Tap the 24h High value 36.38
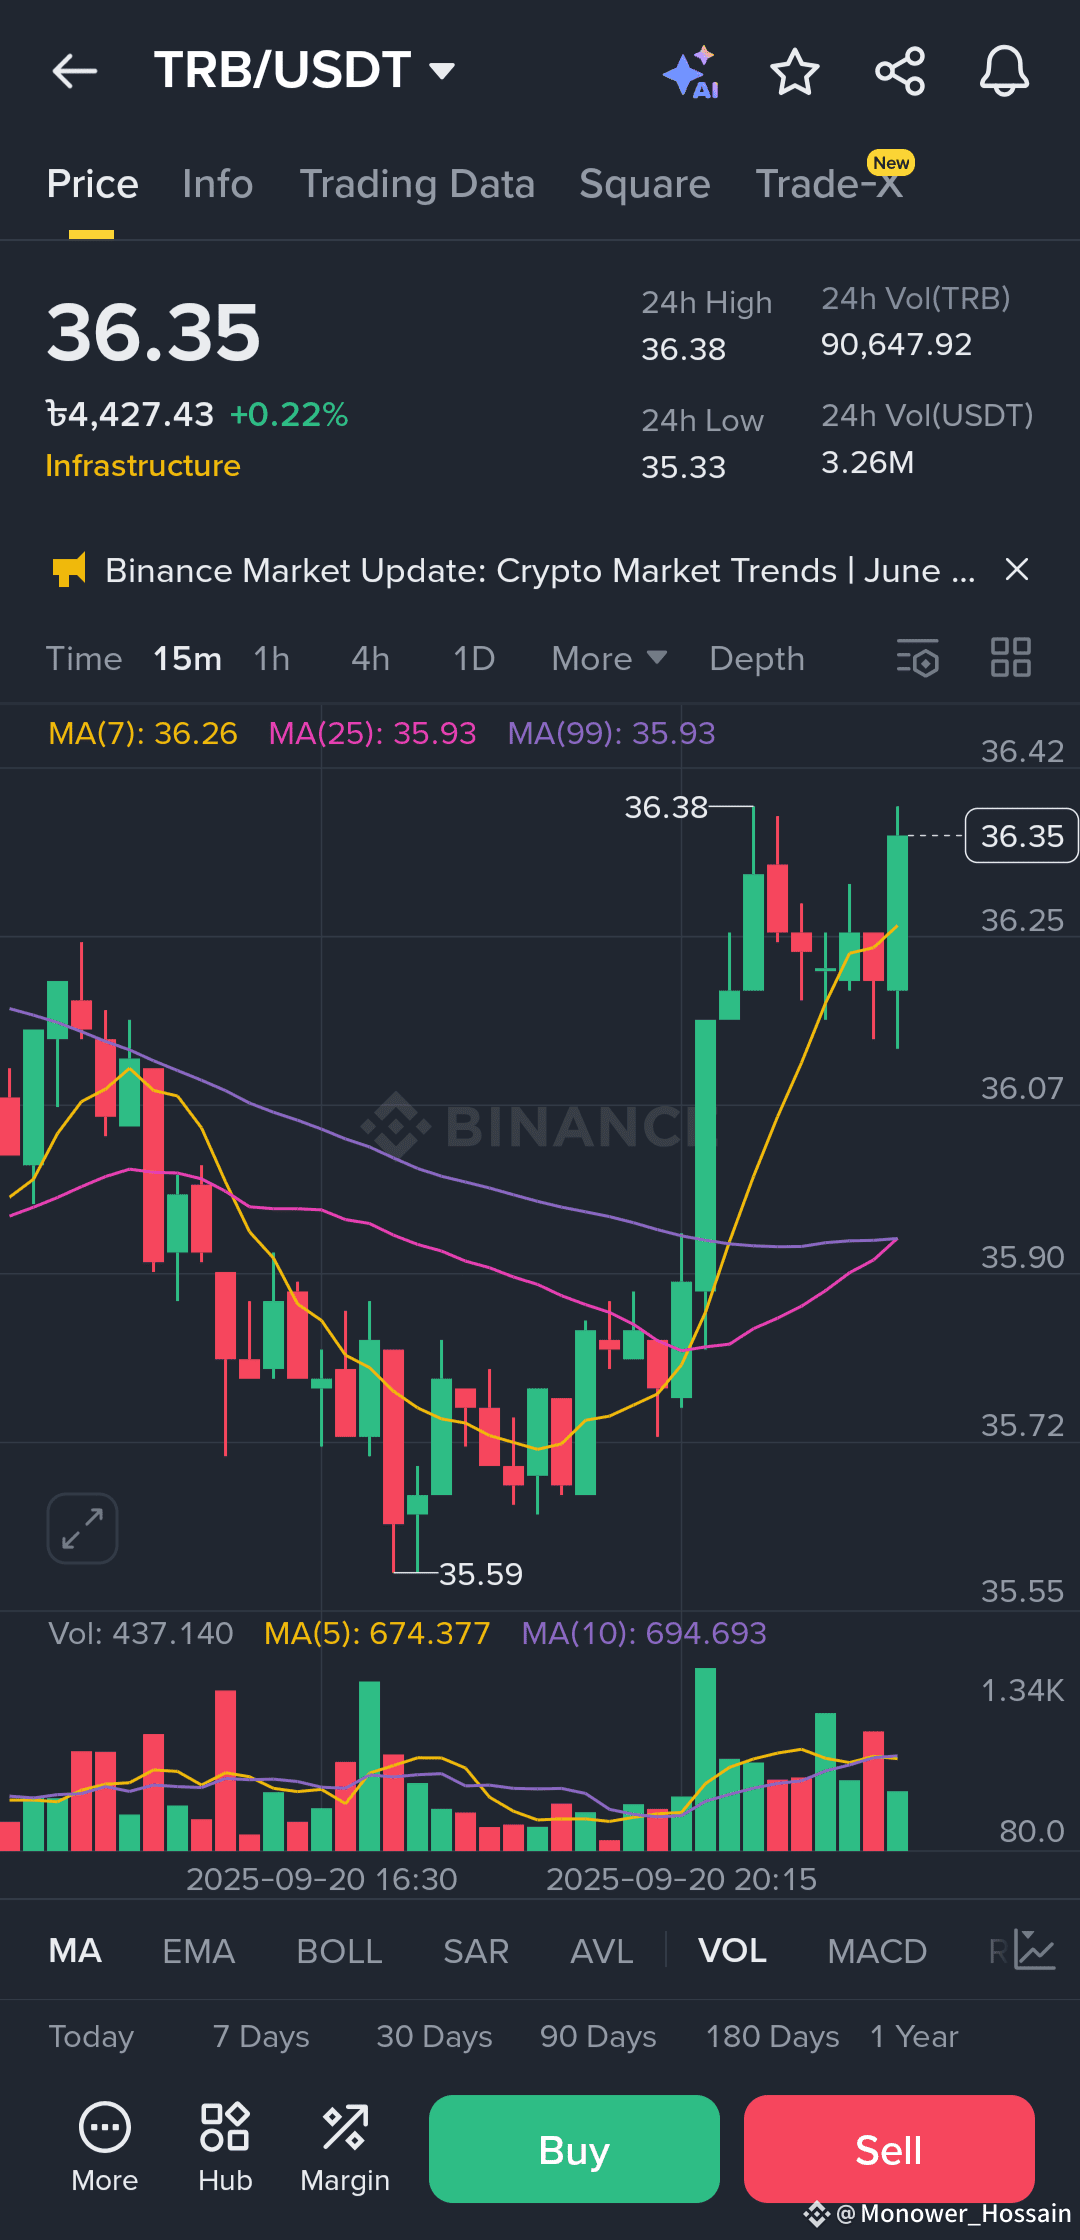Viewport: 1080px width, 2240px height. (x=683, y=349)
